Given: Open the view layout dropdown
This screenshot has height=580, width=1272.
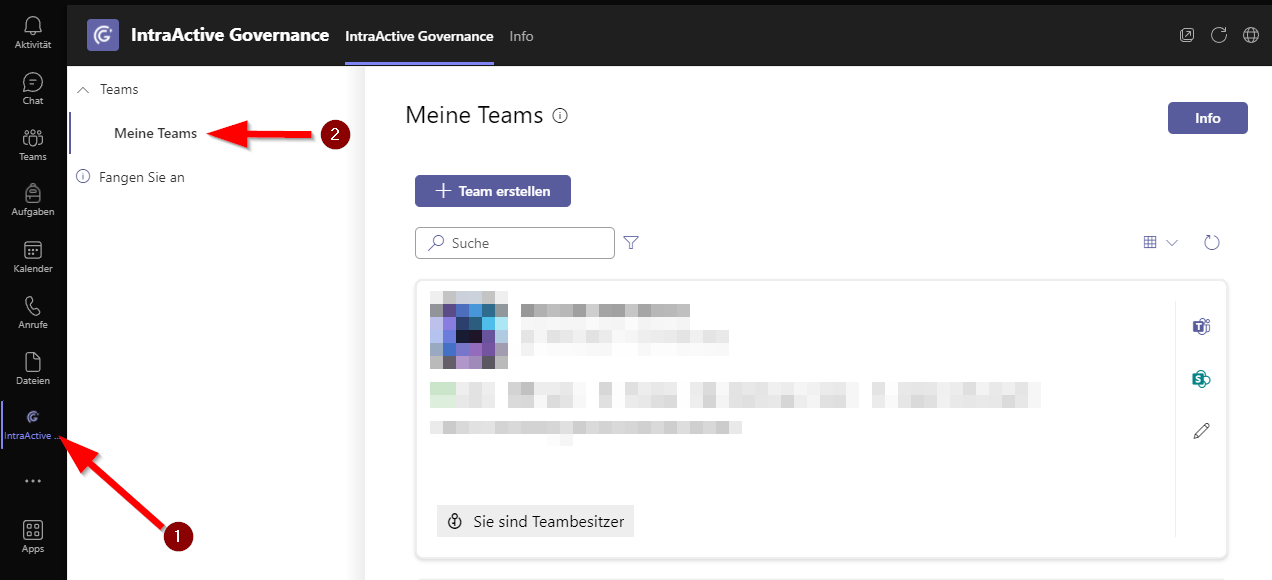Looking at the screenshot, I should click(1161, 242).
